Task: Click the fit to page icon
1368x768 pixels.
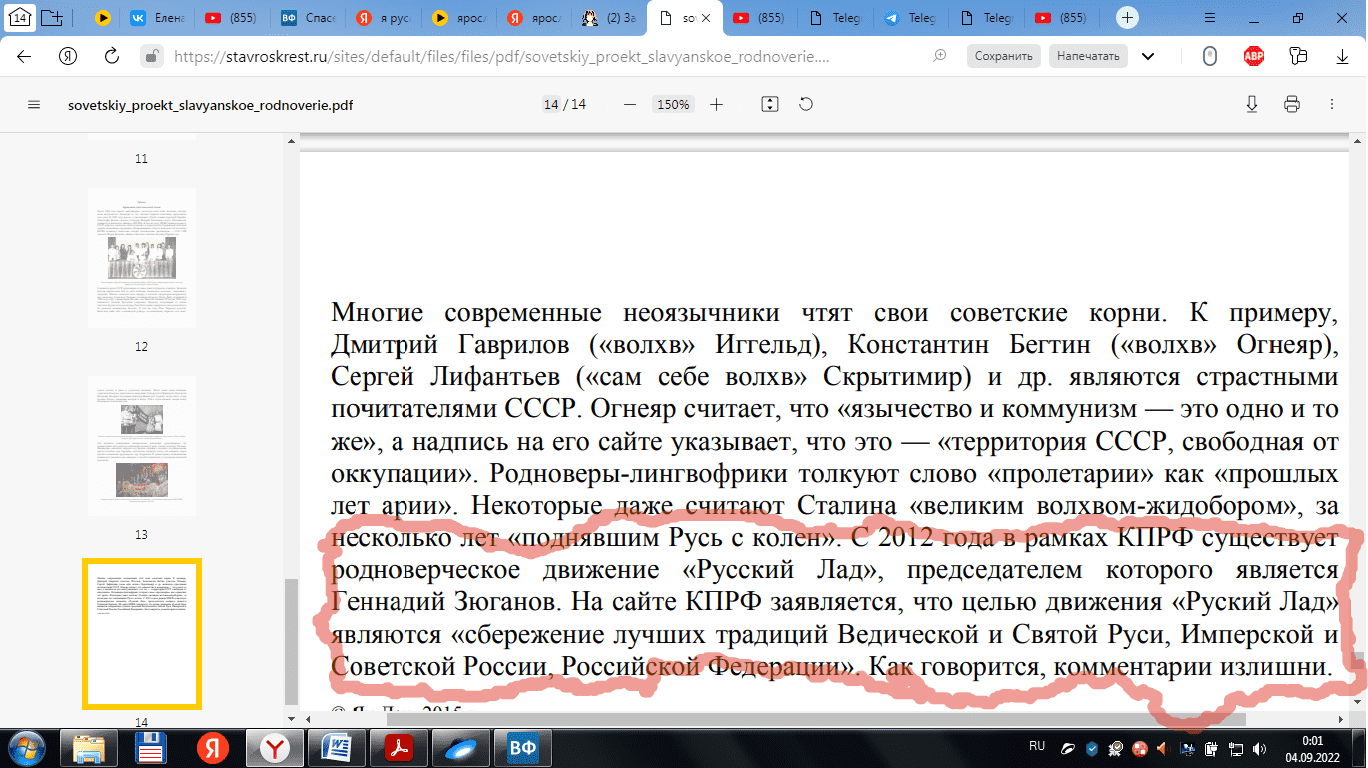Action: (x=769, y=105)
